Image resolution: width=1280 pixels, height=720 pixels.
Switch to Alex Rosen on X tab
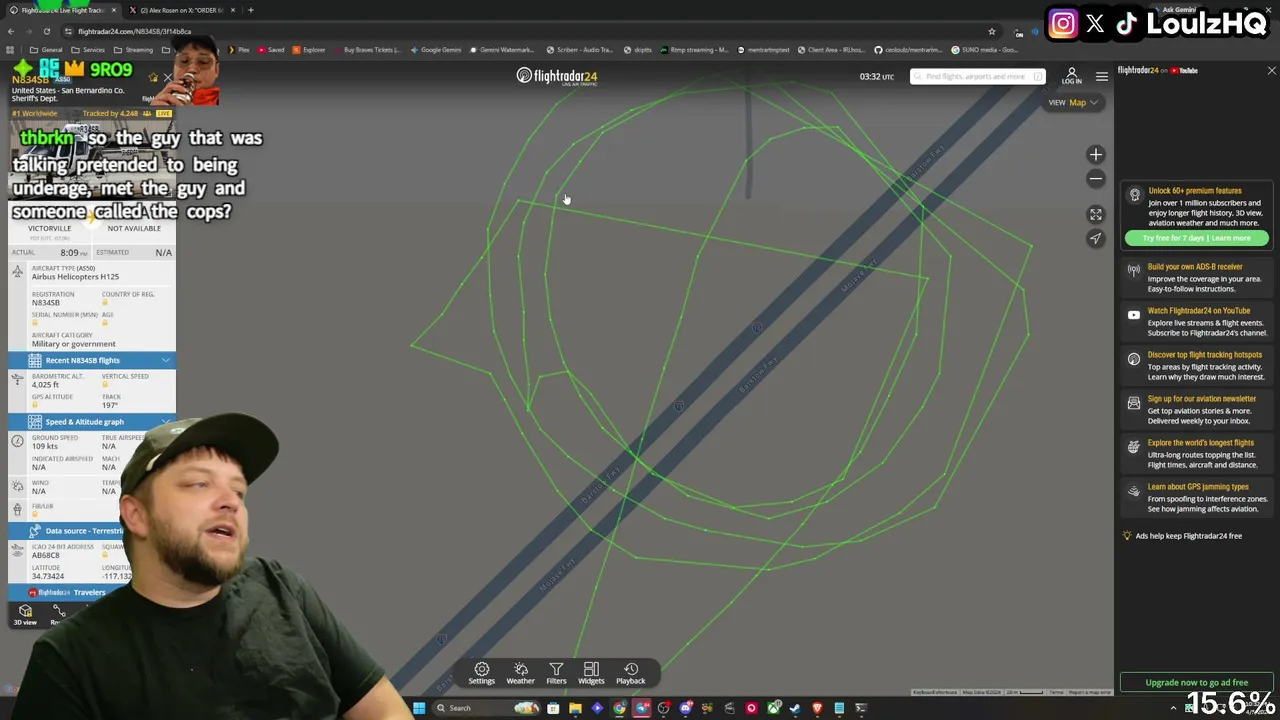[x=181, y=10]
